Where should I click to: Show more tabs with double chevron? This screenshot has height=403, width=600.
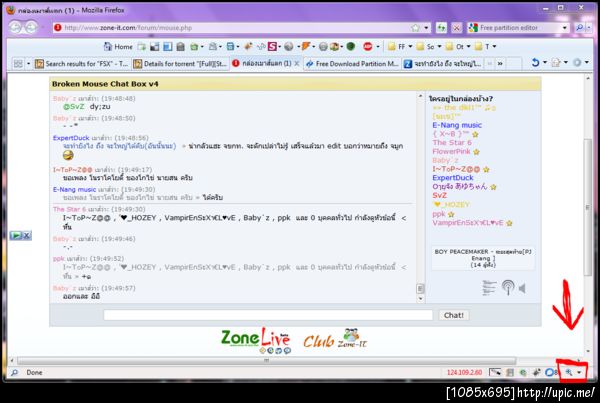[x=500, y=64]
